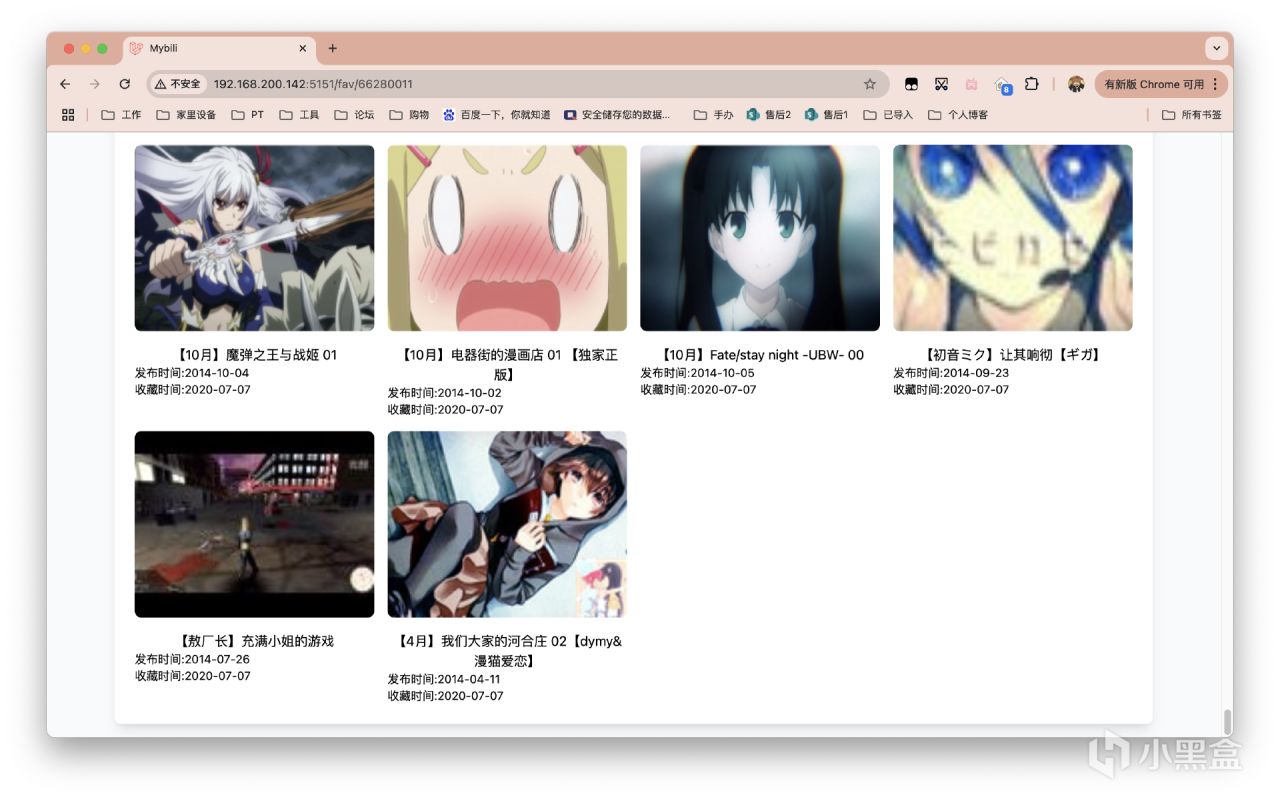Click title 【初音ミク】让其响彻【ギガ】
This screenshot has height=799, width=1280.
click(1013, 355)
